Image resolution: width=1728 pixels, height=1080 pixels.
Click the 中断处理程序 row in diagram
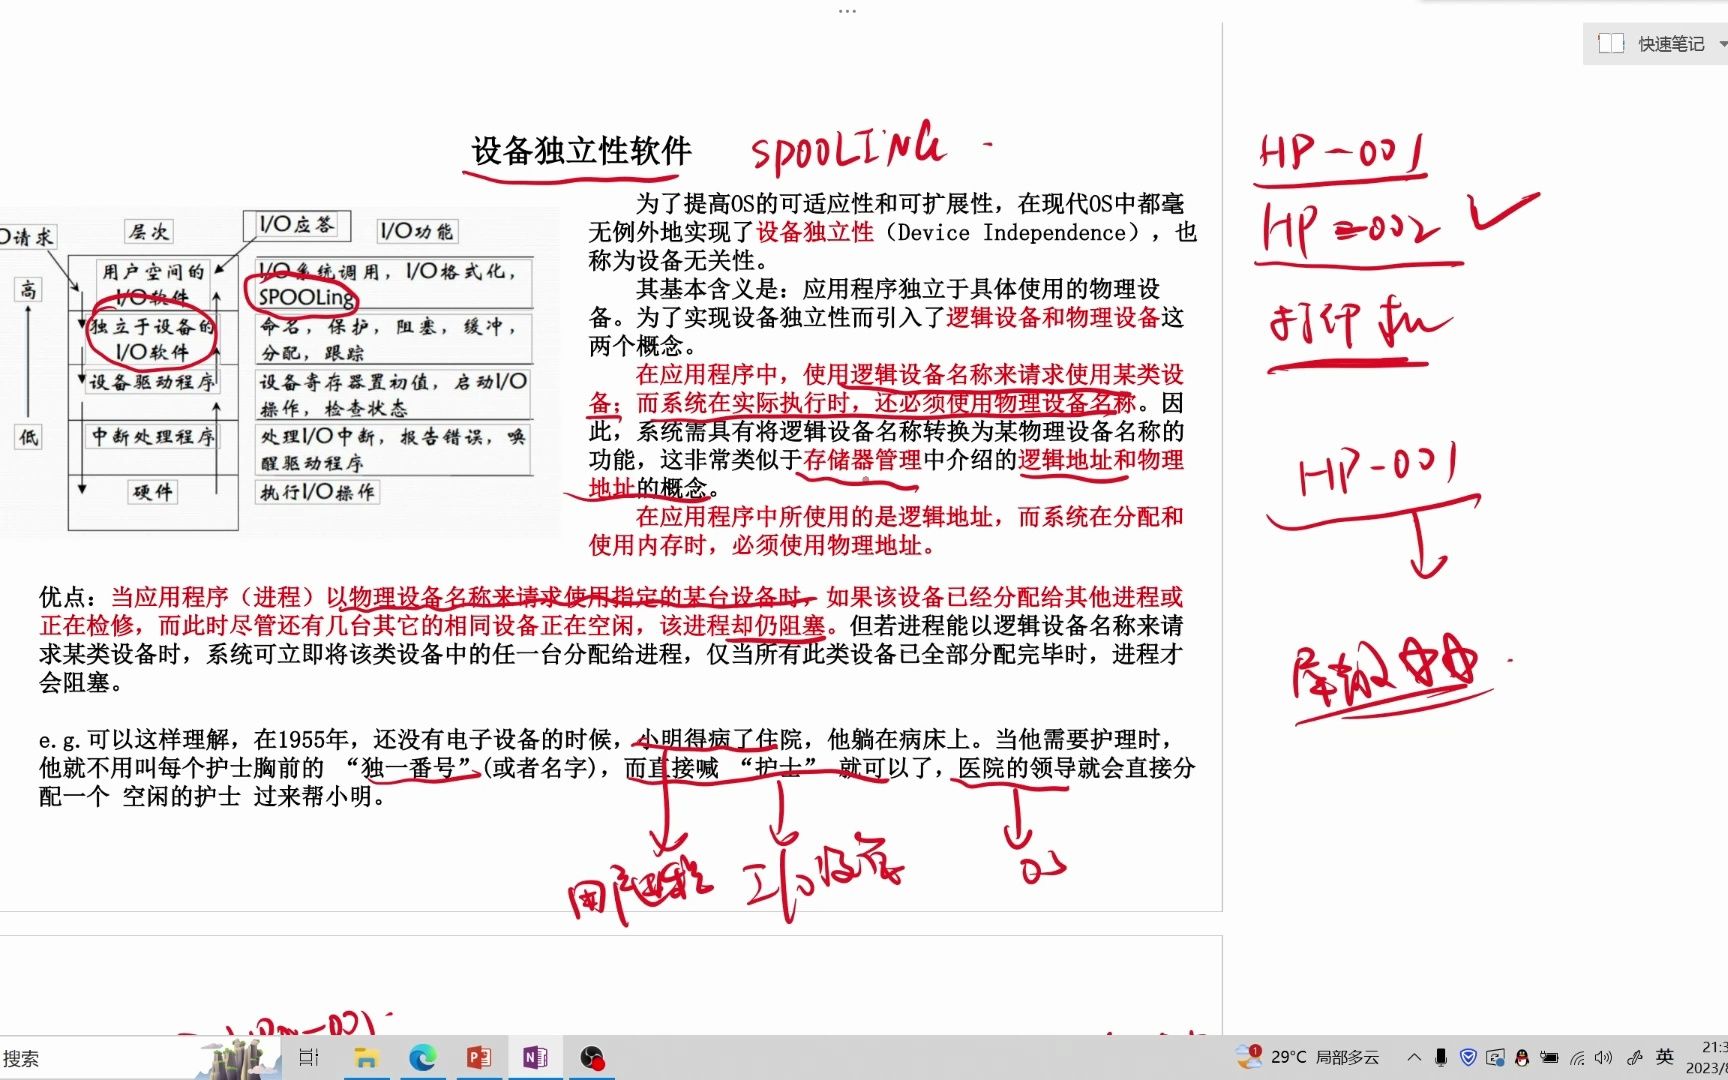click(x=153, y=437)
